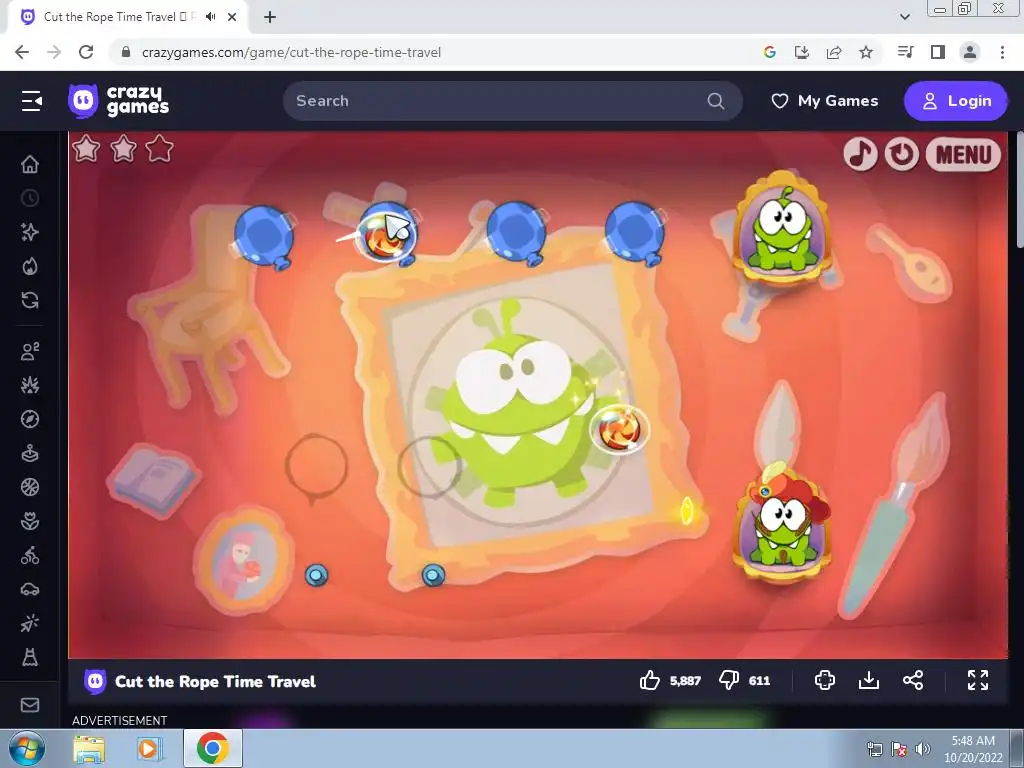
Task: Open Windows Media Player from taskbar
Action: coord(148,748)
